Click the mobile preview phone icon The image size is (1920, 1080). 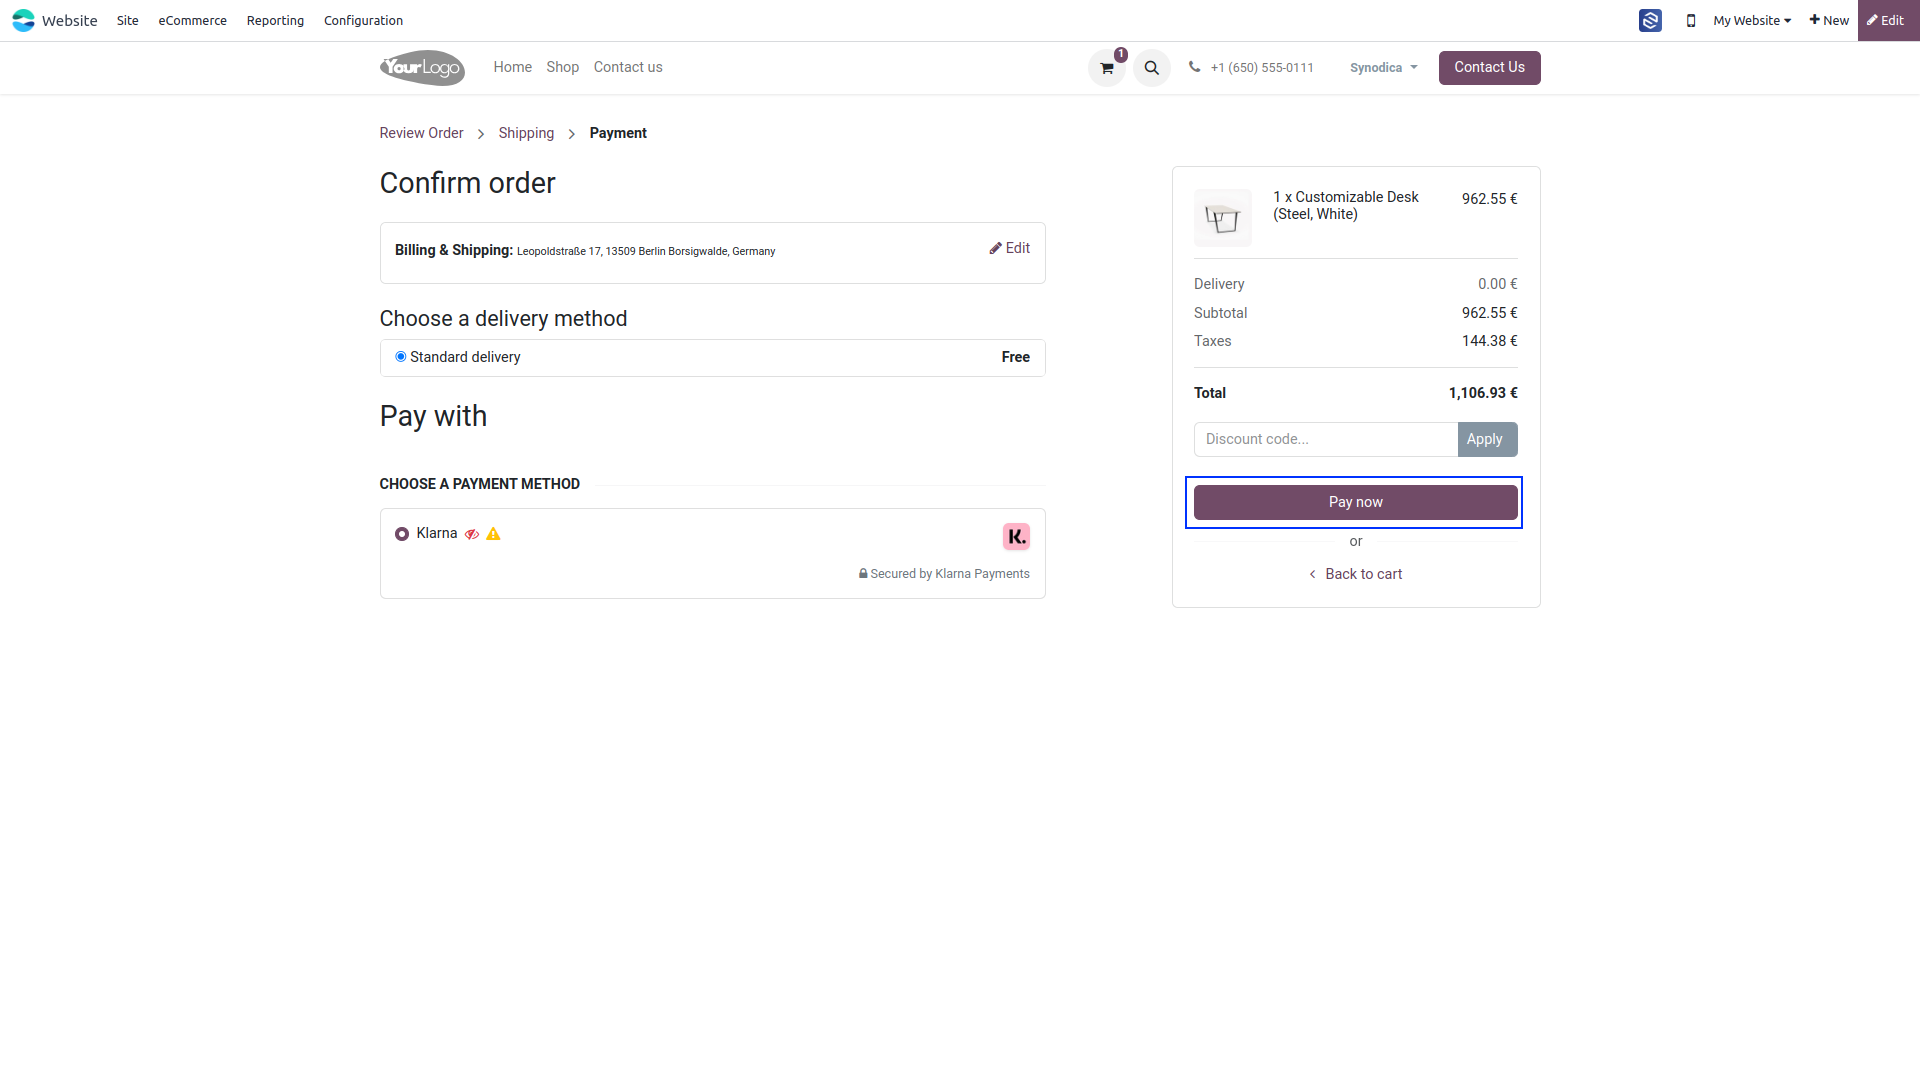1691,20
